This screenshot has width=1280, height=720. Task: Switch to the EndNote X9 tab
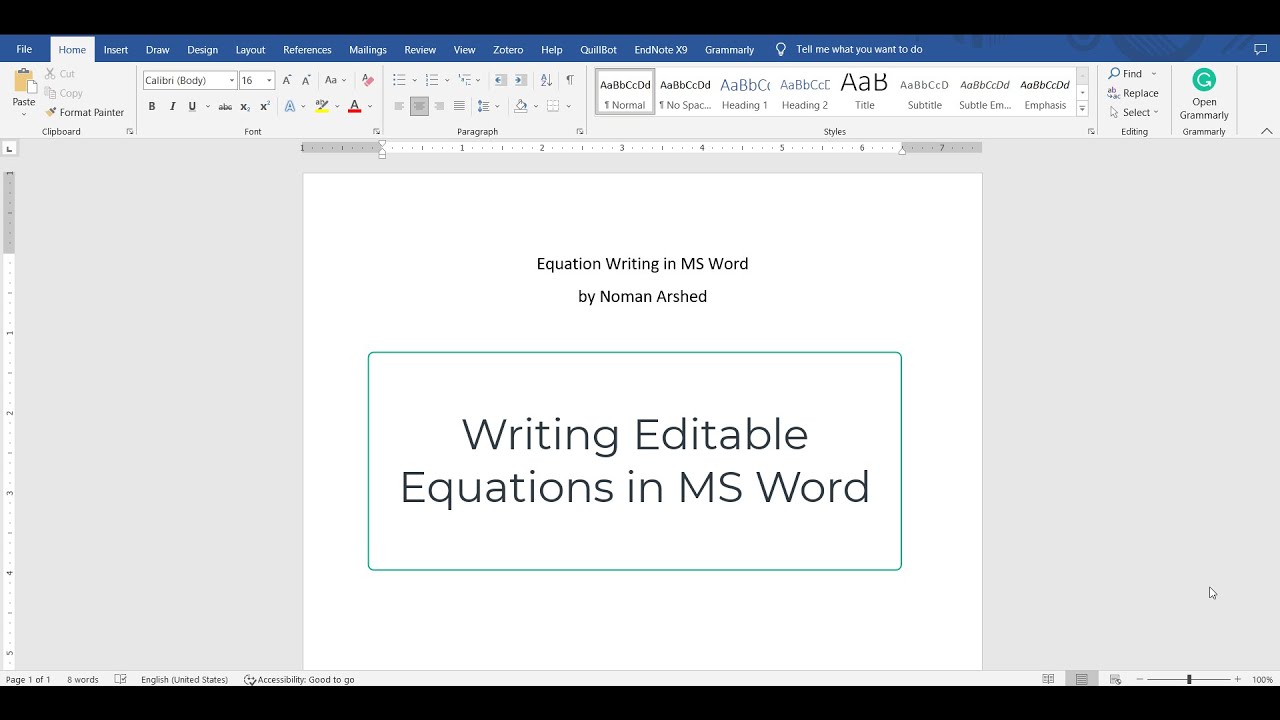(661, 50)
